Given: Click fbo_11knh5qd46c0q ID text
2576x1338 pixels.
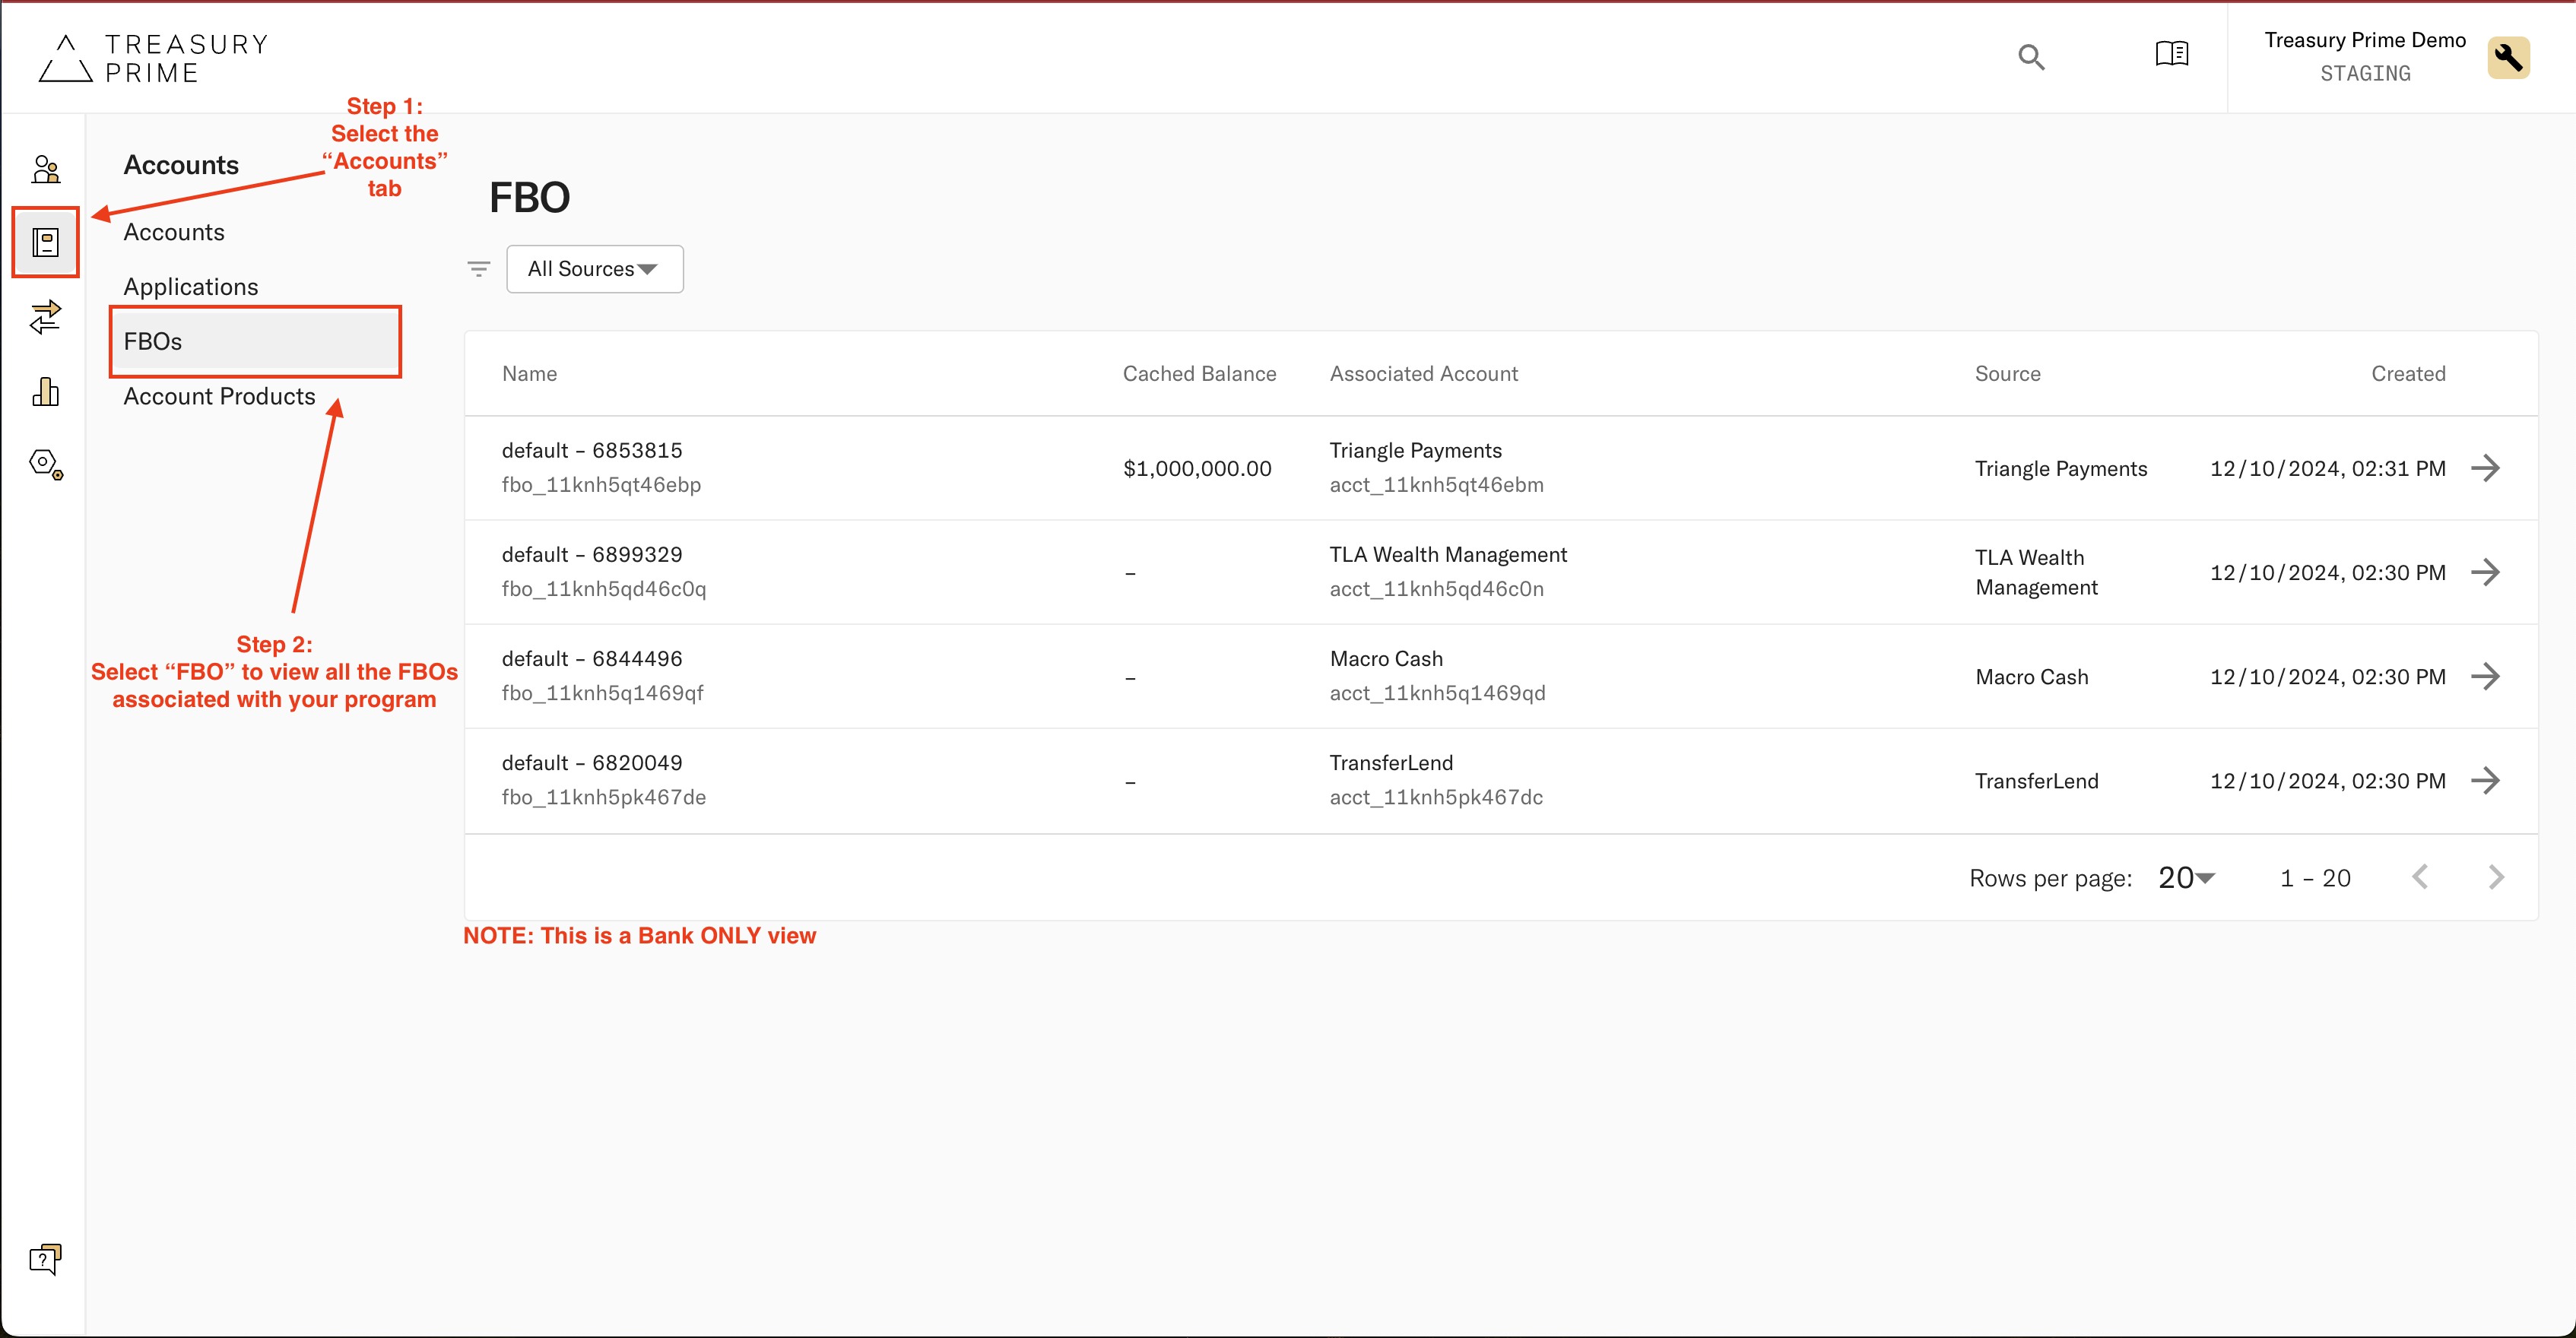Looking at the screenshot, I should [x=604, y=589].
